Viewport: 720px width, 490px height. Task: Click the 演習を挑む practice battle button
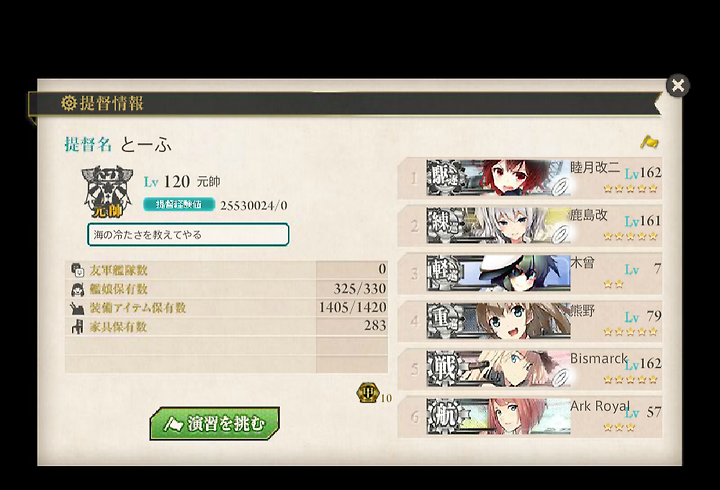pos(214,423)
